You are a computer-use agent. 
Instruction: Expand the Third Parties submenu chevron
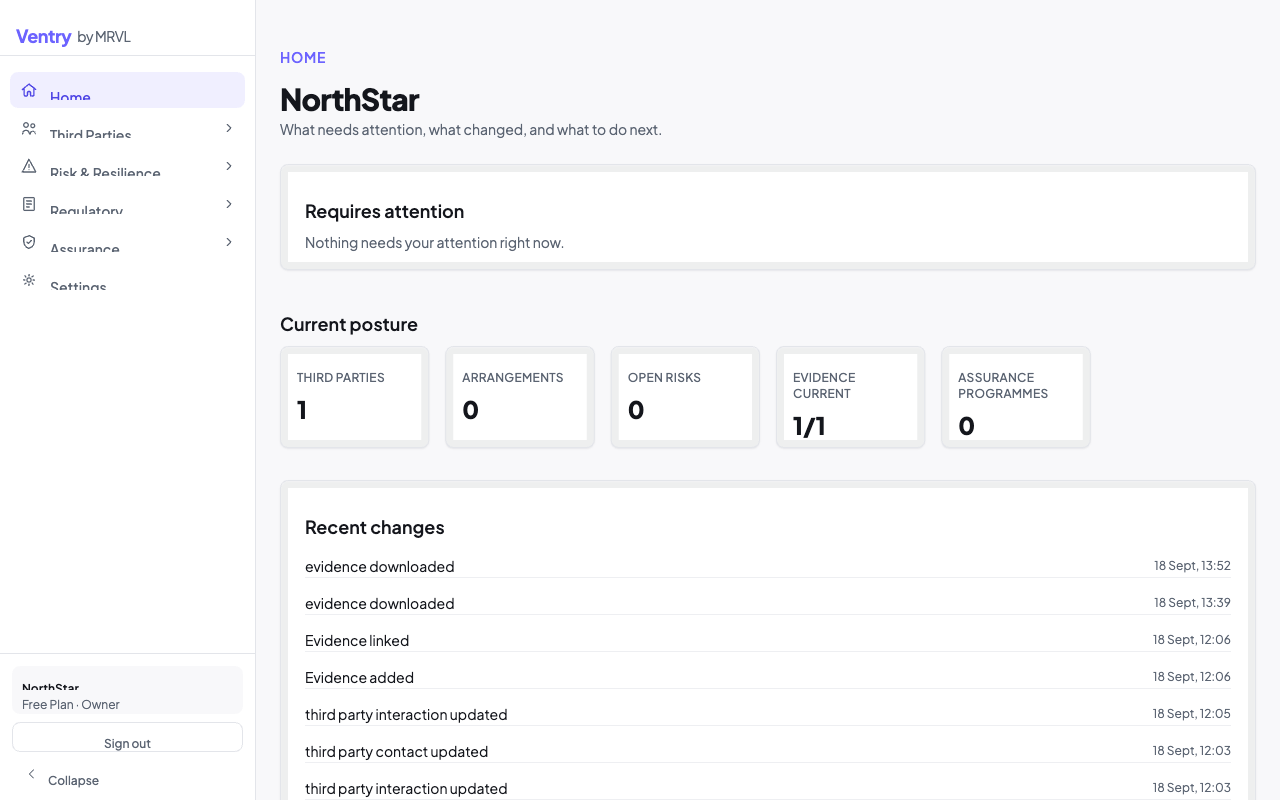(x=229, y=128)
